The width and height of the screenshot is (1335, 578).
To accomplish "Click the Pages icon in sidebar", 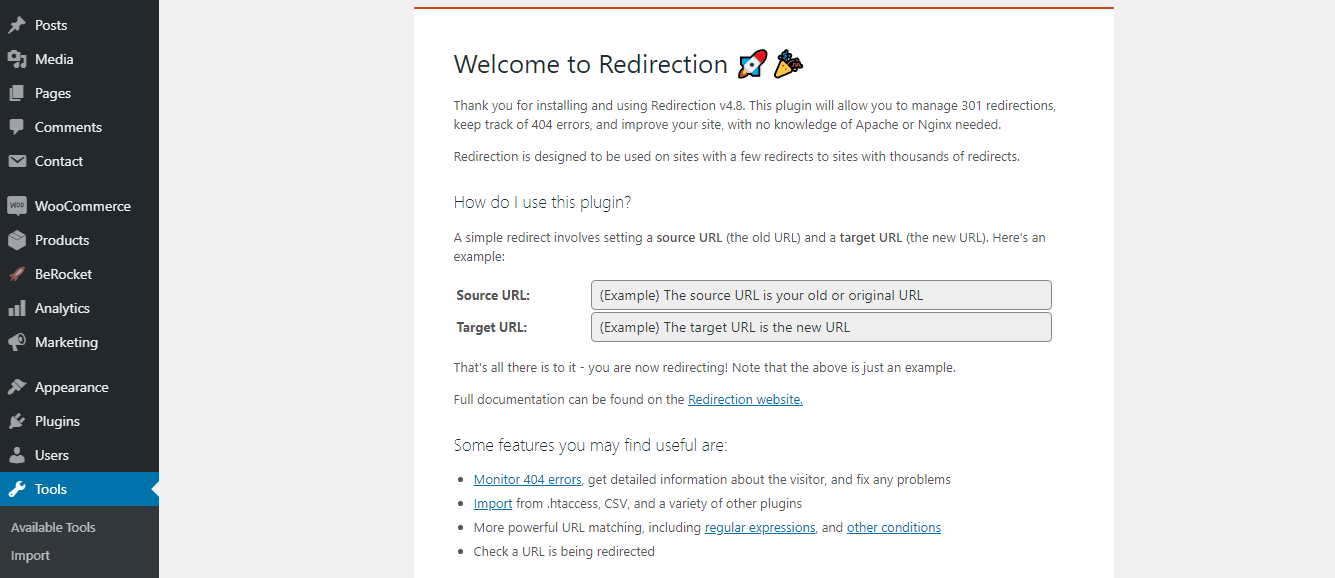I will 16,93.
